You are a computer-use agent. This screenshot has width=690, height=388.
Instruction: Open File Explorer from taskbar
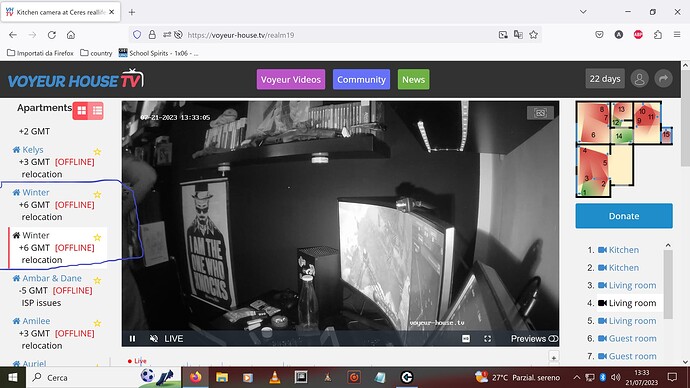tap(222, 377)
